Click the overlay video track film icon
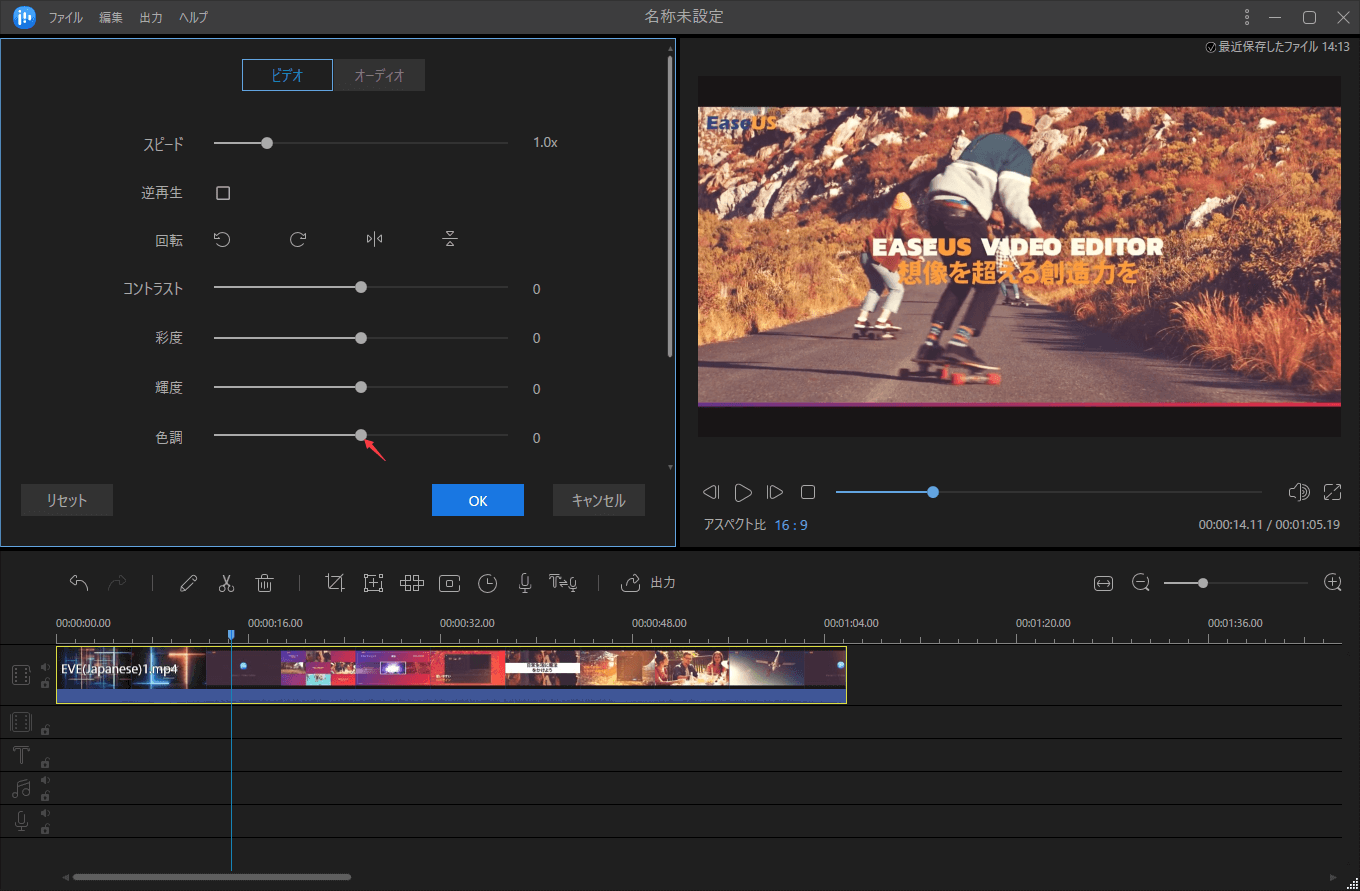The image size is (1360, 891). coord(21,722)
